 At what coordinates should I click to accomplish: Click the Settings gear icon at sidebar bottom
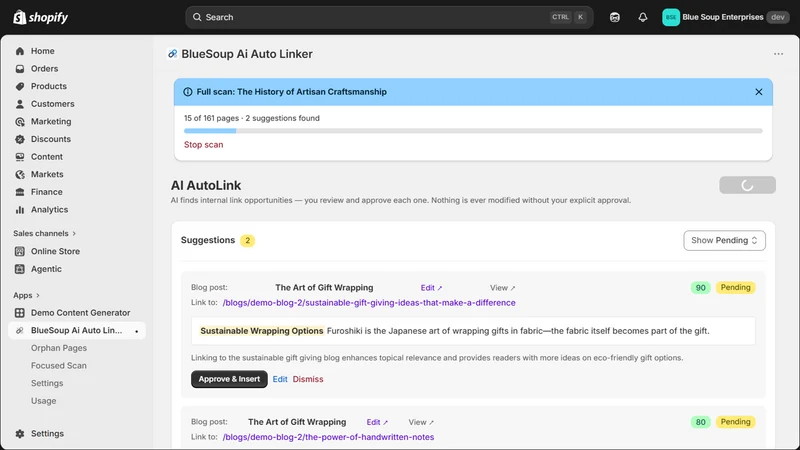tap(20, 434)
